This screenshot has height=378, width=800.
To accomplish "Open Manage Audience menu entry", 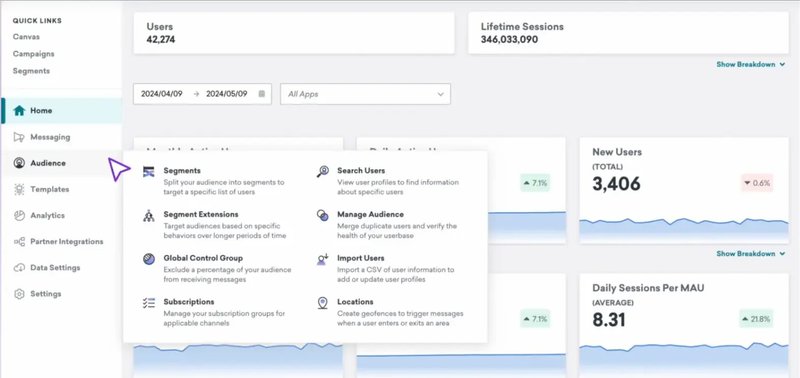I will click(370, 214).
